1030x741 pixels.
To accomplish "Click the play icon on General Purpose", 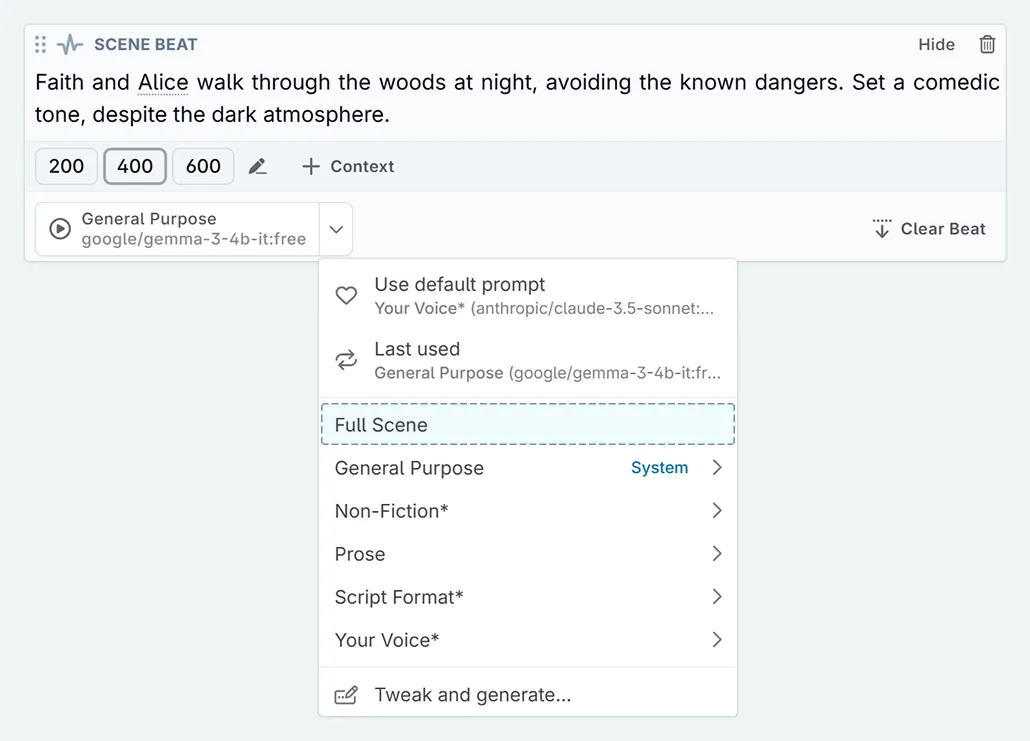I will (x=60, y=229).
